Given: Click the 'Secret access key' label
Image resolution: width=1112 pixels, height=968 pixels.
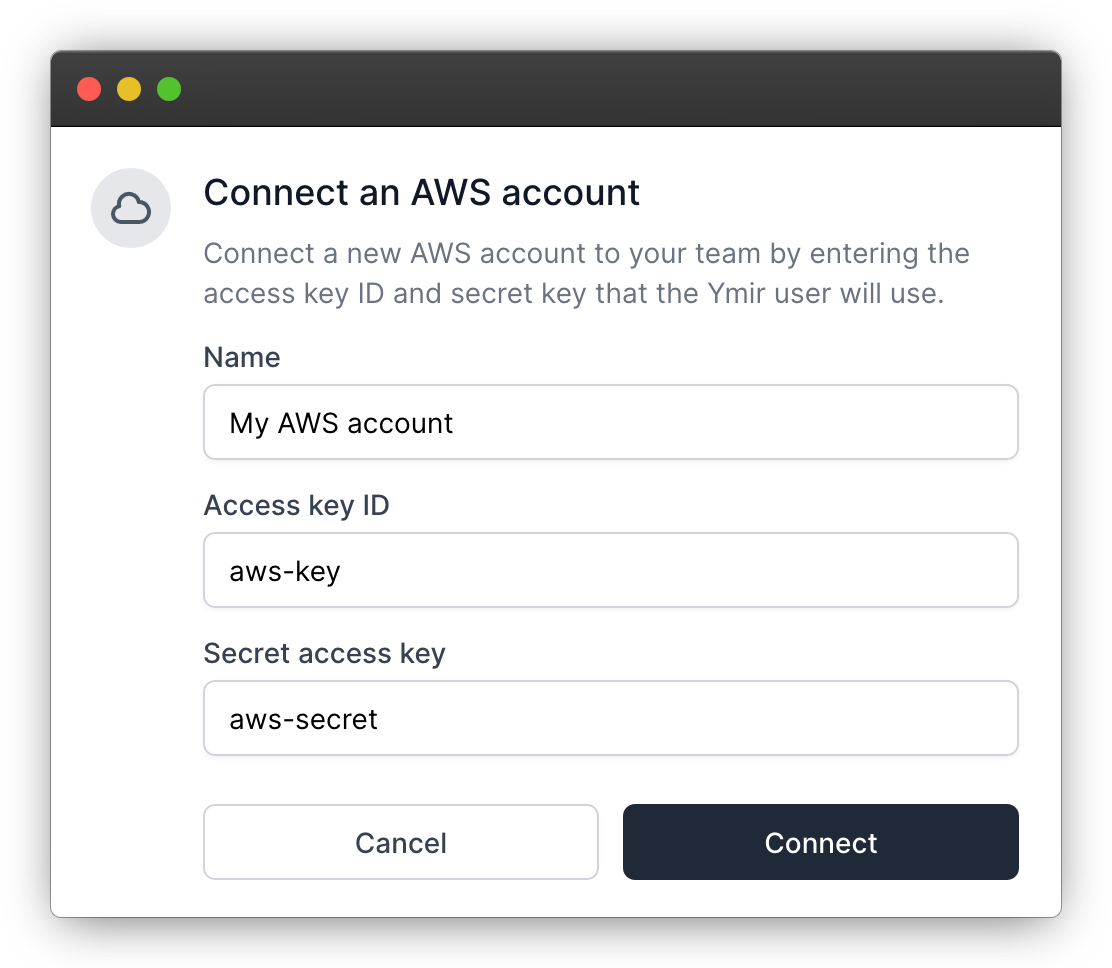Looking at the screenshot, I should pyautogui.click(x=324, y=653).
